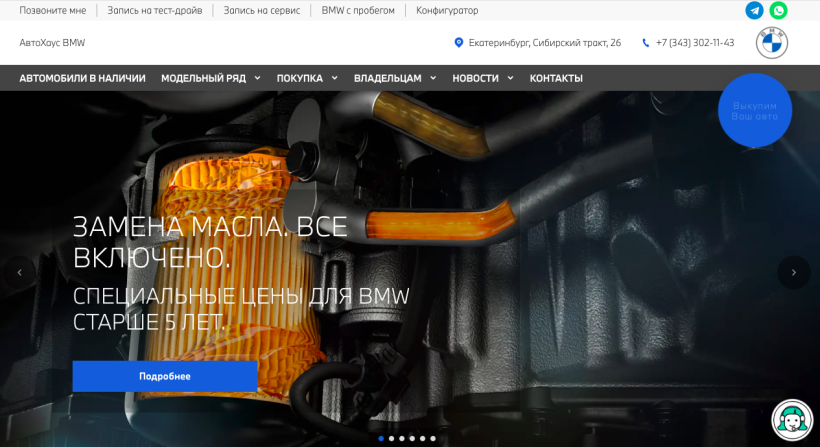Expand the Новости chevron
Image resolution: width=820 pixels, height=447 pixels.
click(x=510, y=78)
